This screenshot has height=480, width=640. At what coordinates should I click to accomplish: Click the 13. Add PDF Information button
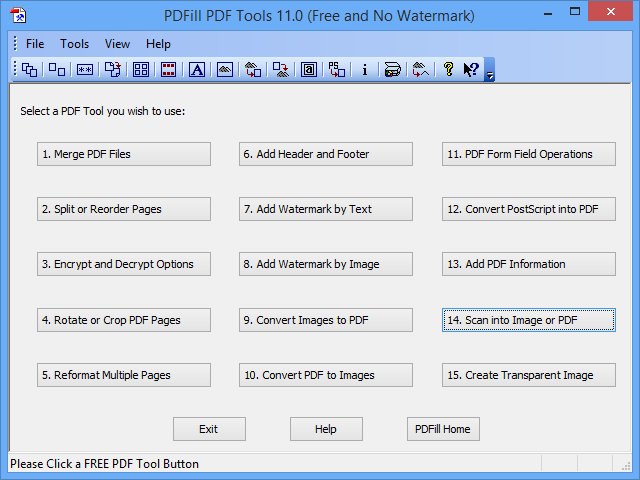click(529, 264)
